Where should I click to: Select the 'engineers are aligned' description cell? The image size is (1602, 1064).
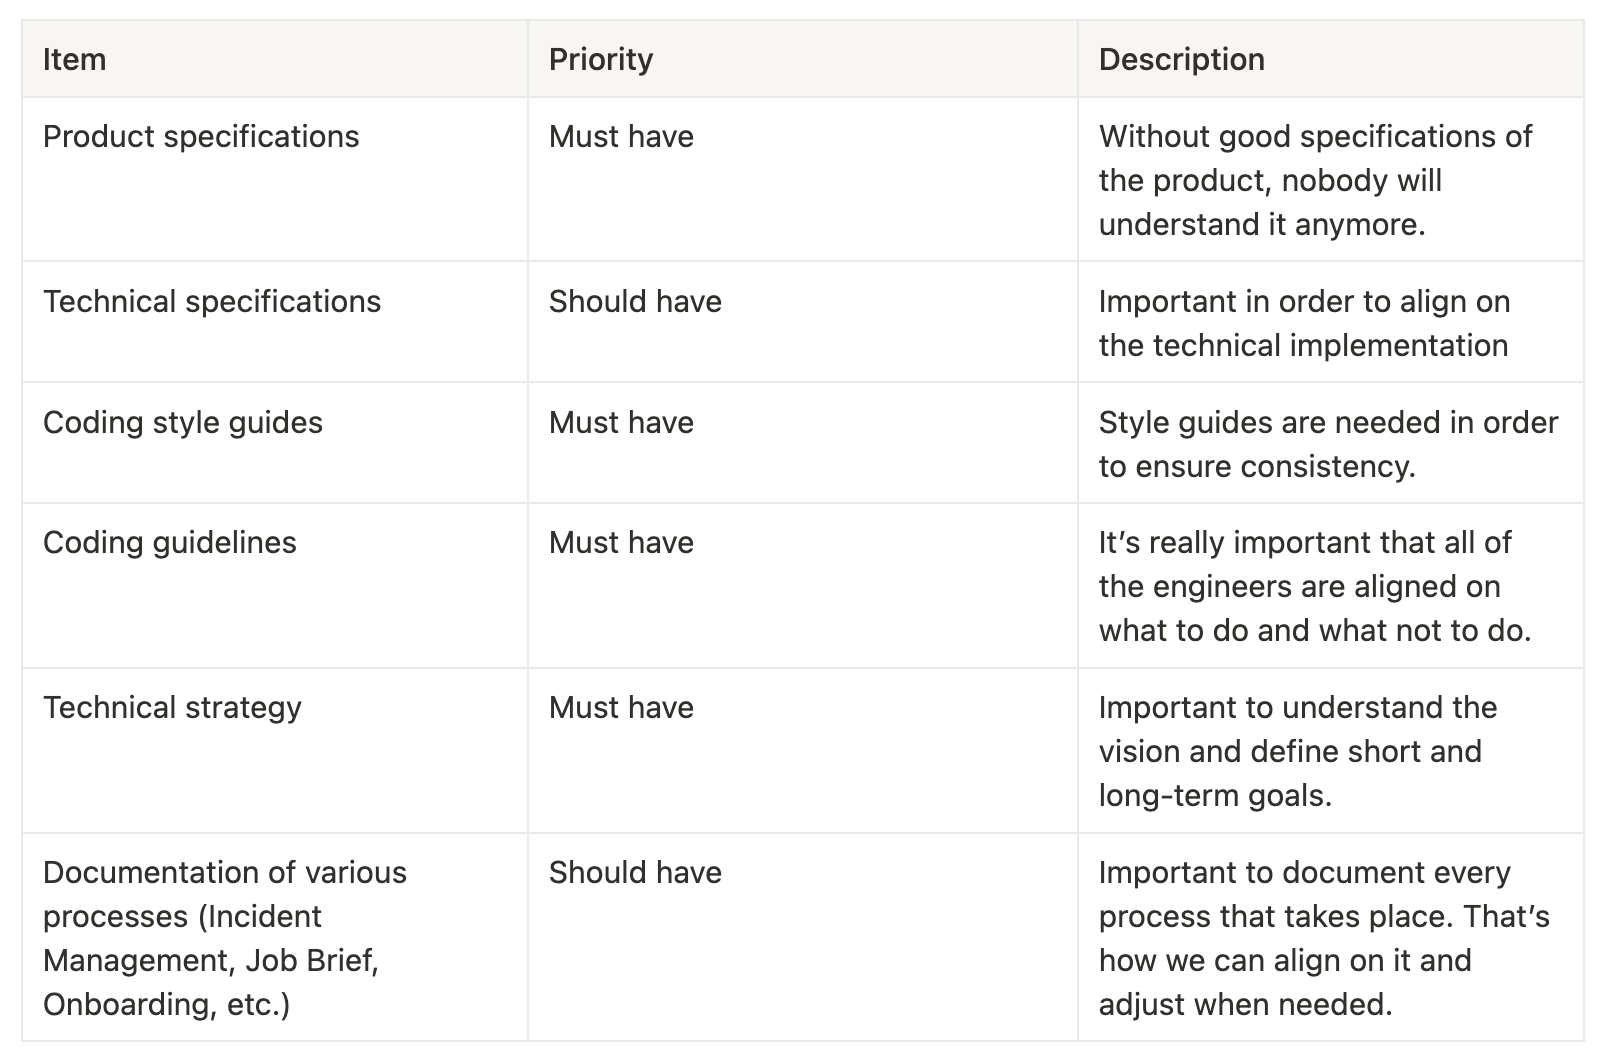click(1314, 586)
